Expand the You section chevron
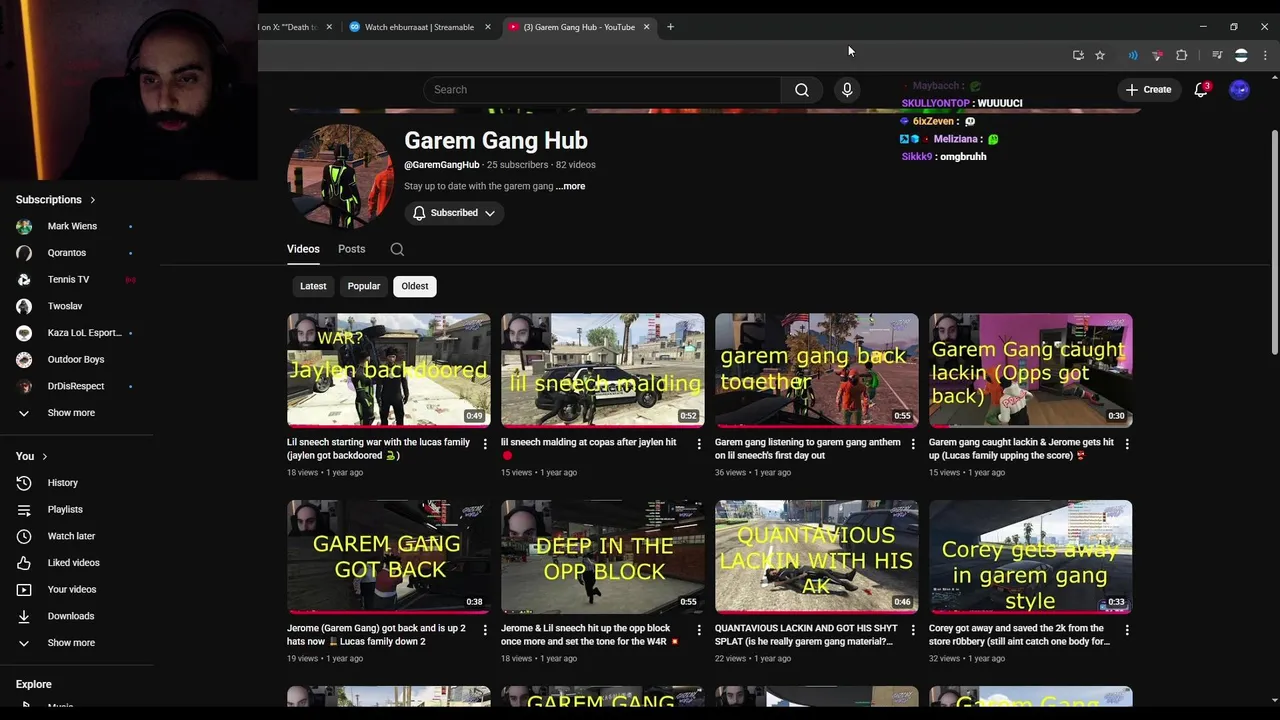The width and height of the screenshot is (1280, 720). [x=44, y=457]
